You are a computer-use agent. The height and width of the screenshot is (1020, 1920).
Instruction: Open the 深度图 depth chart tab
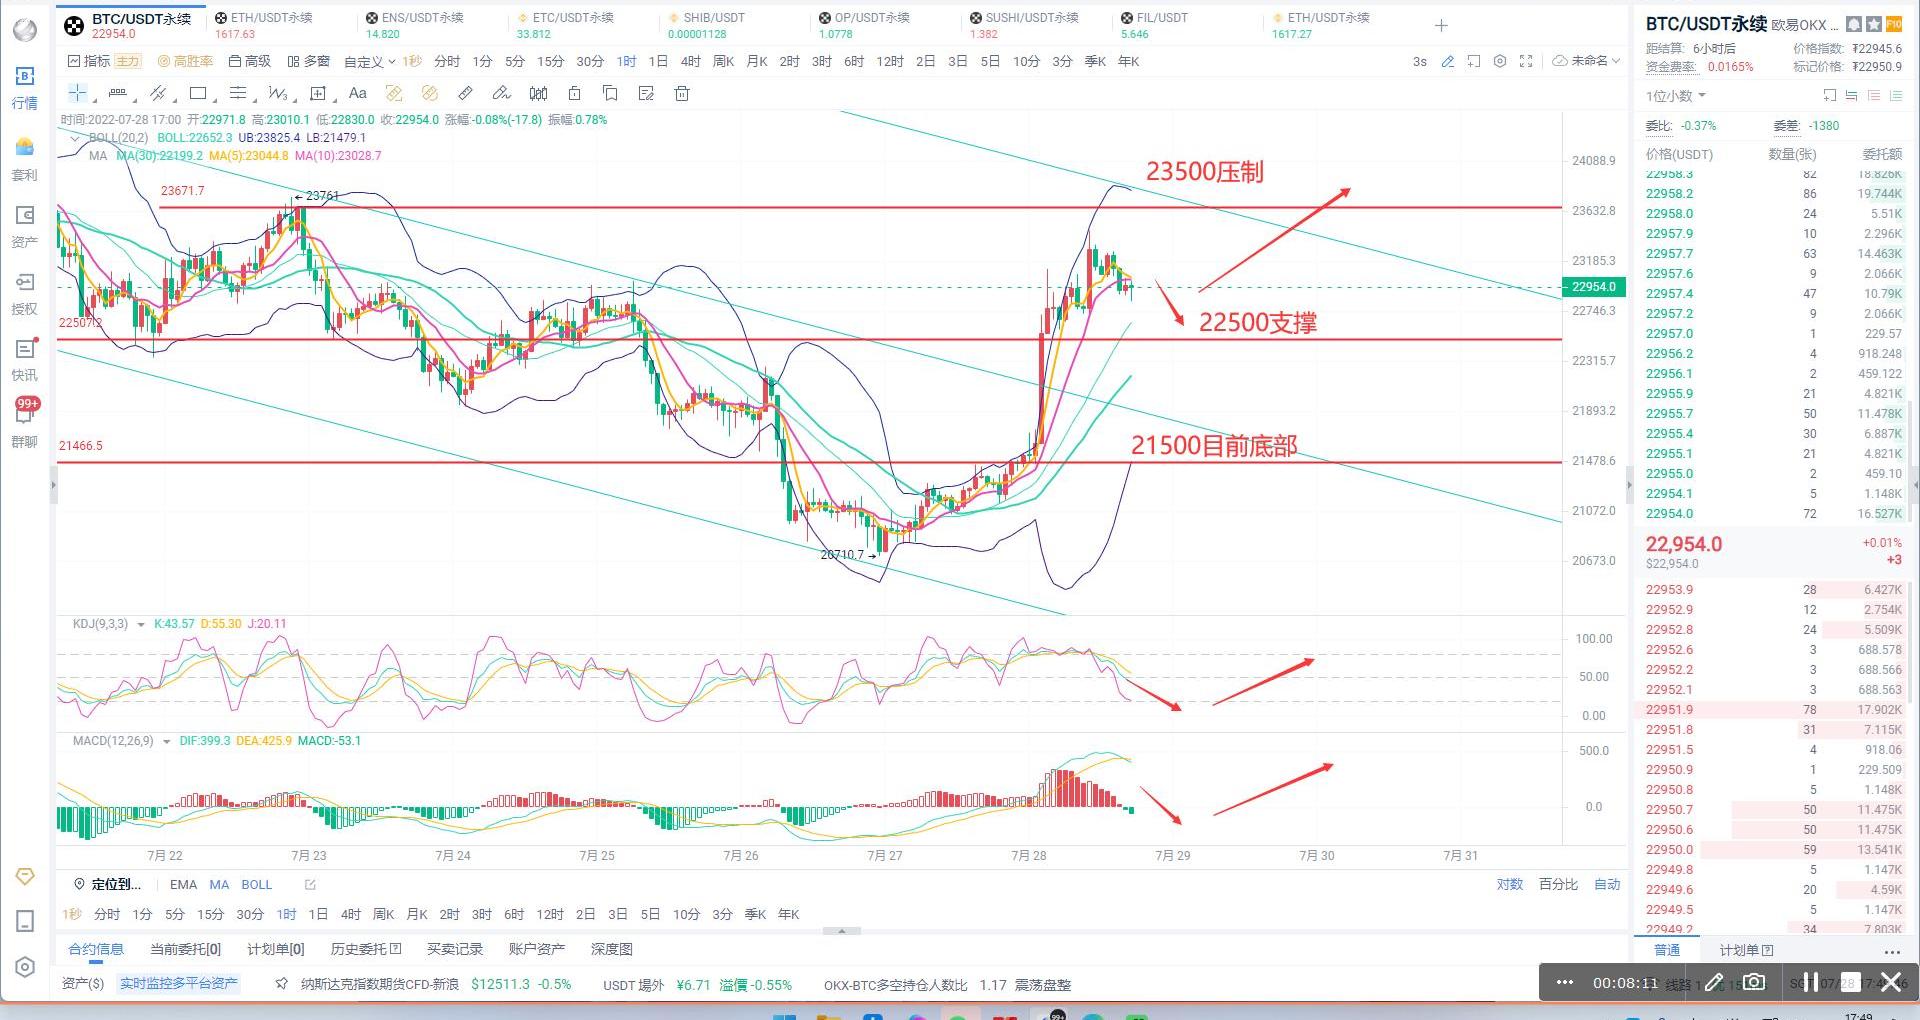pos(611,949)
